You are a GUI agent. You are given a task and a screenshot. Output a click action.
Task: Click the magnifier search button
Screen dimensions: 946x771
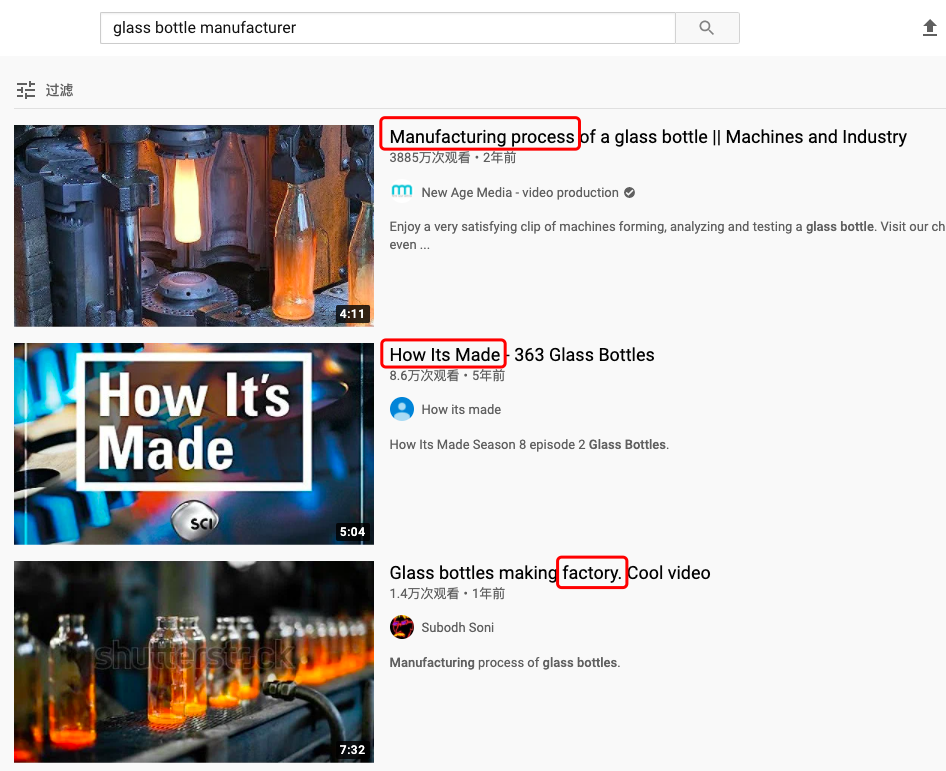[706, 28]
